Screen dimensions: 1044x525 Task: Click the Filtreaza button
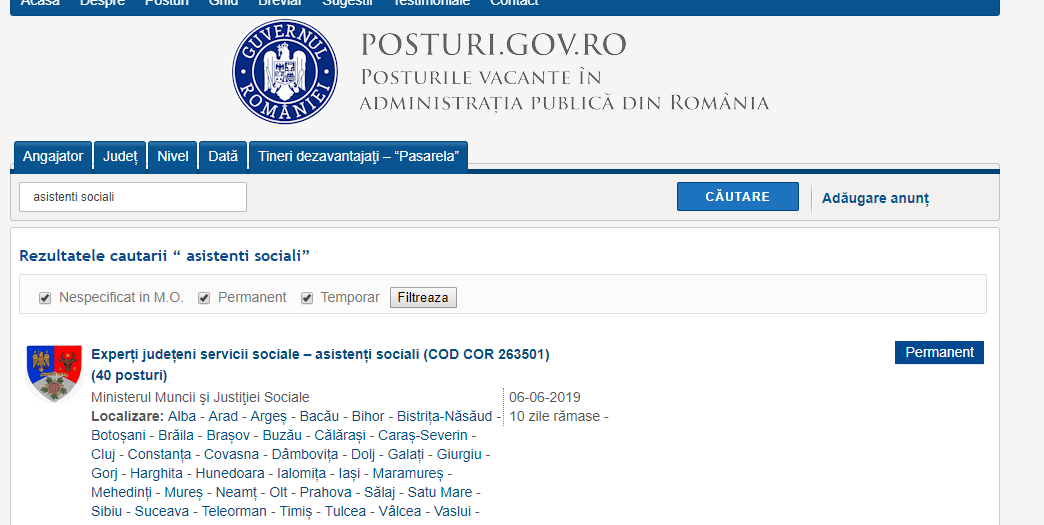tap(423, 298)
